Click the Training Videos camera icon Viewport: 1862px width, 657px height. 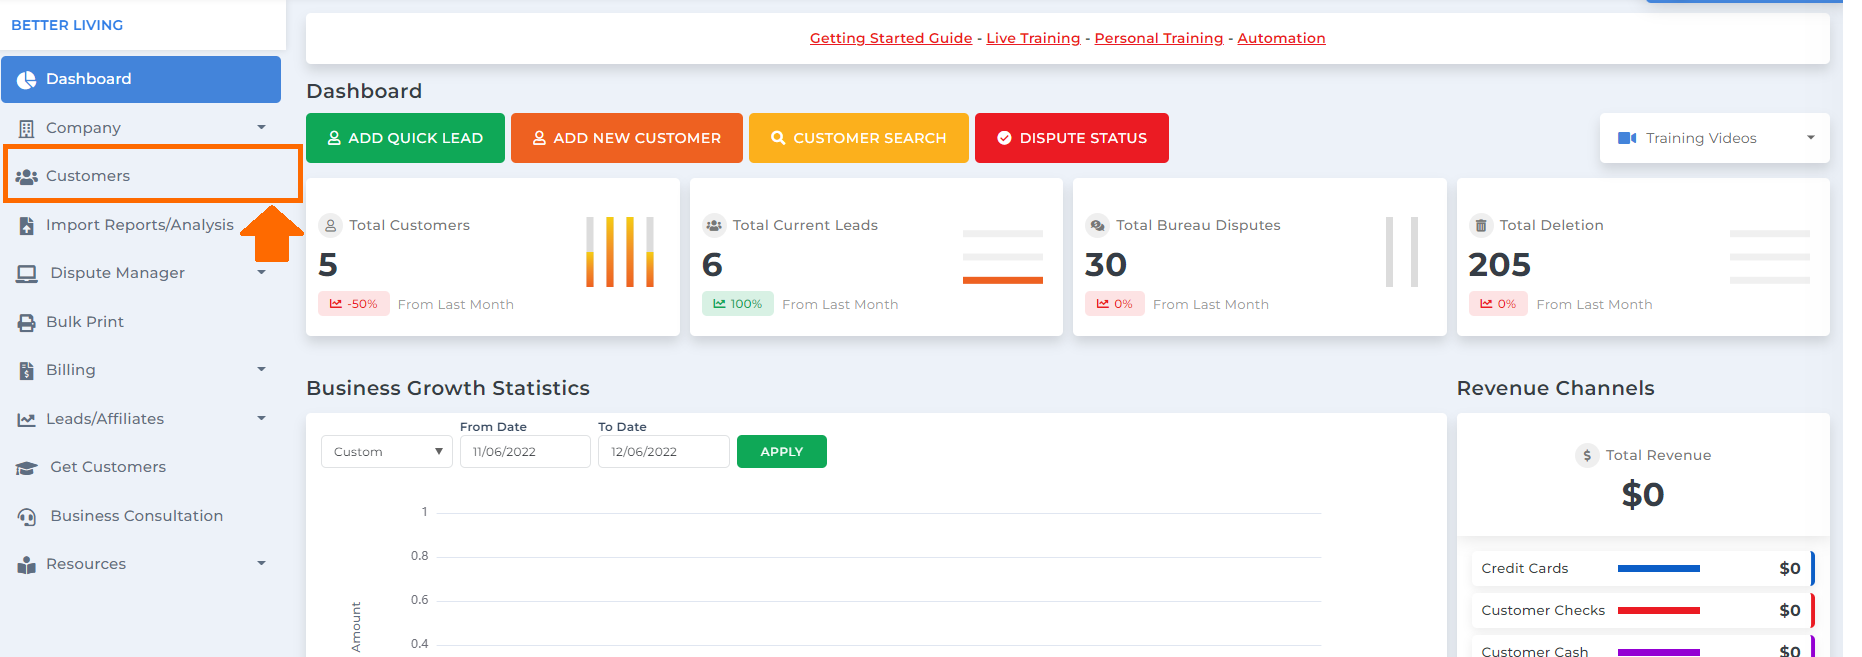pyautogui.click(x=1627, y=138)
